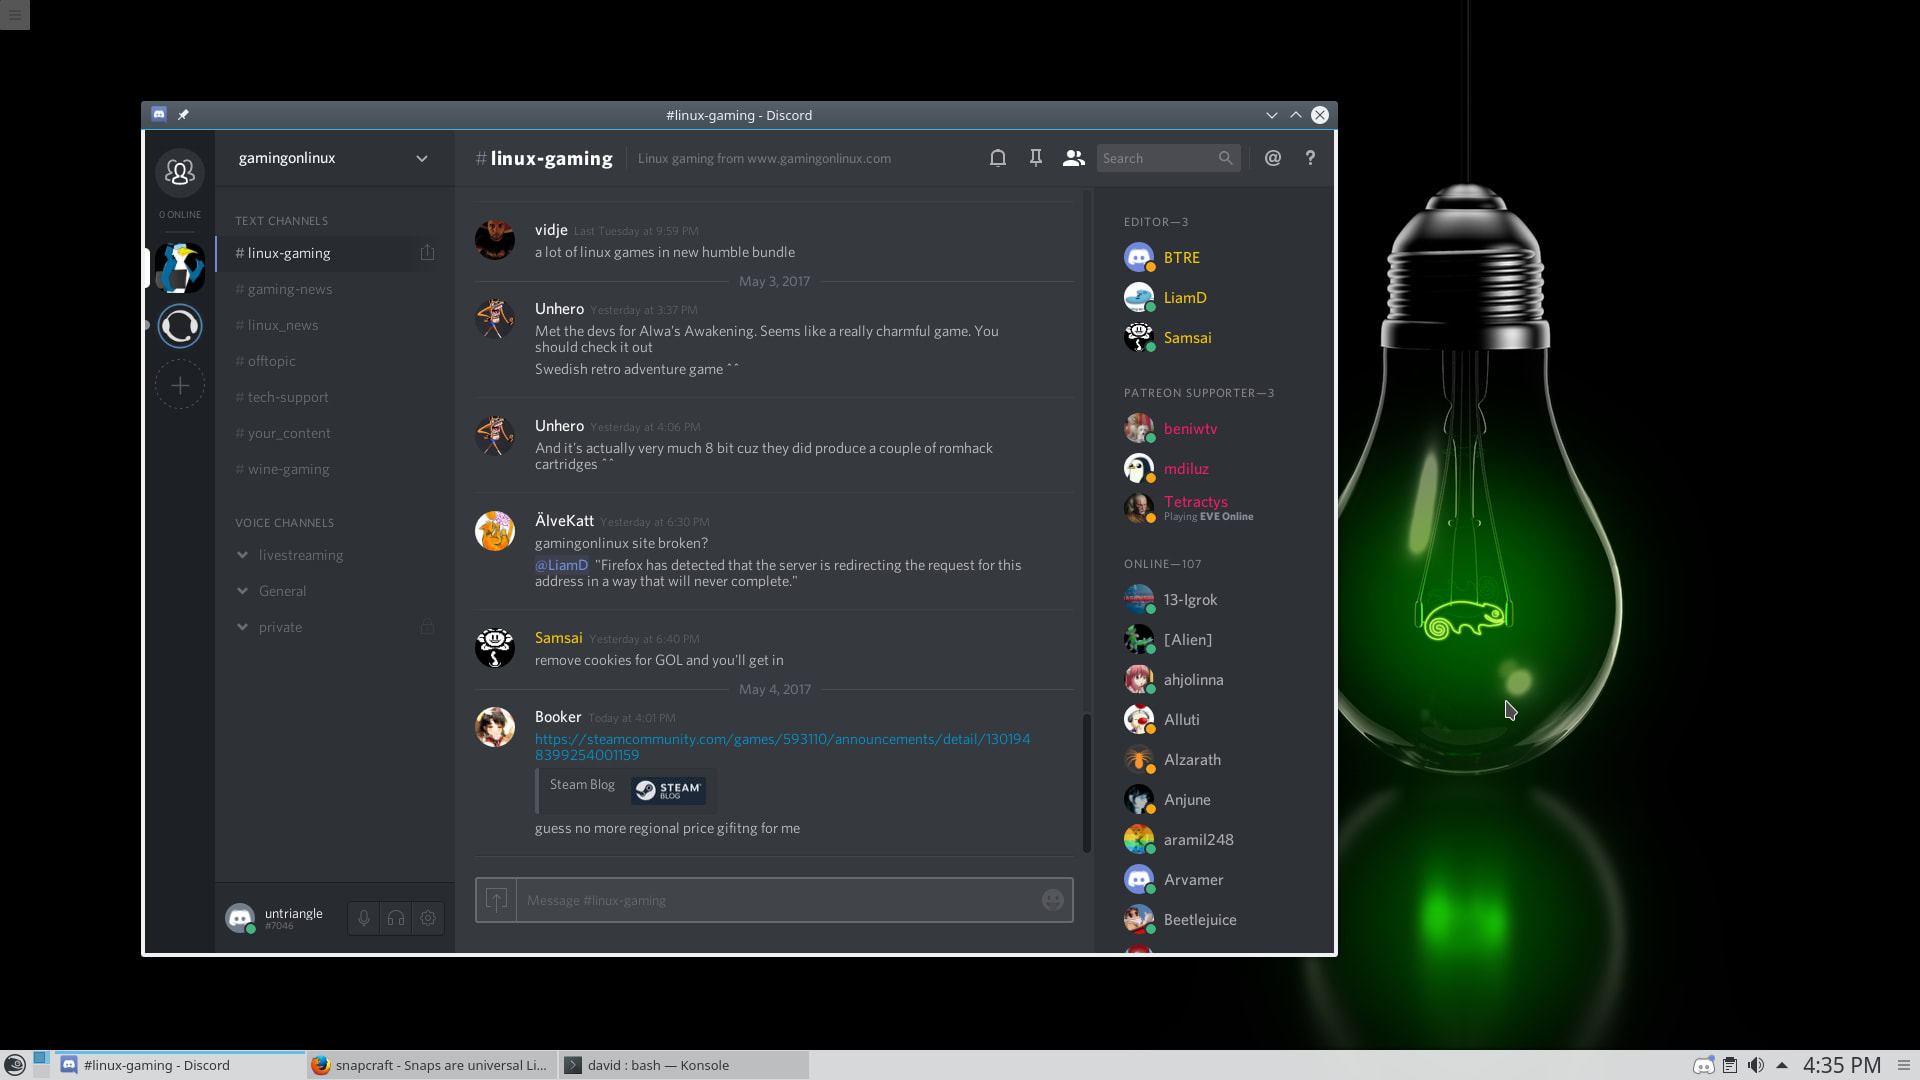
Task: Click chat message scrollbar
Action: [1087, 781]
